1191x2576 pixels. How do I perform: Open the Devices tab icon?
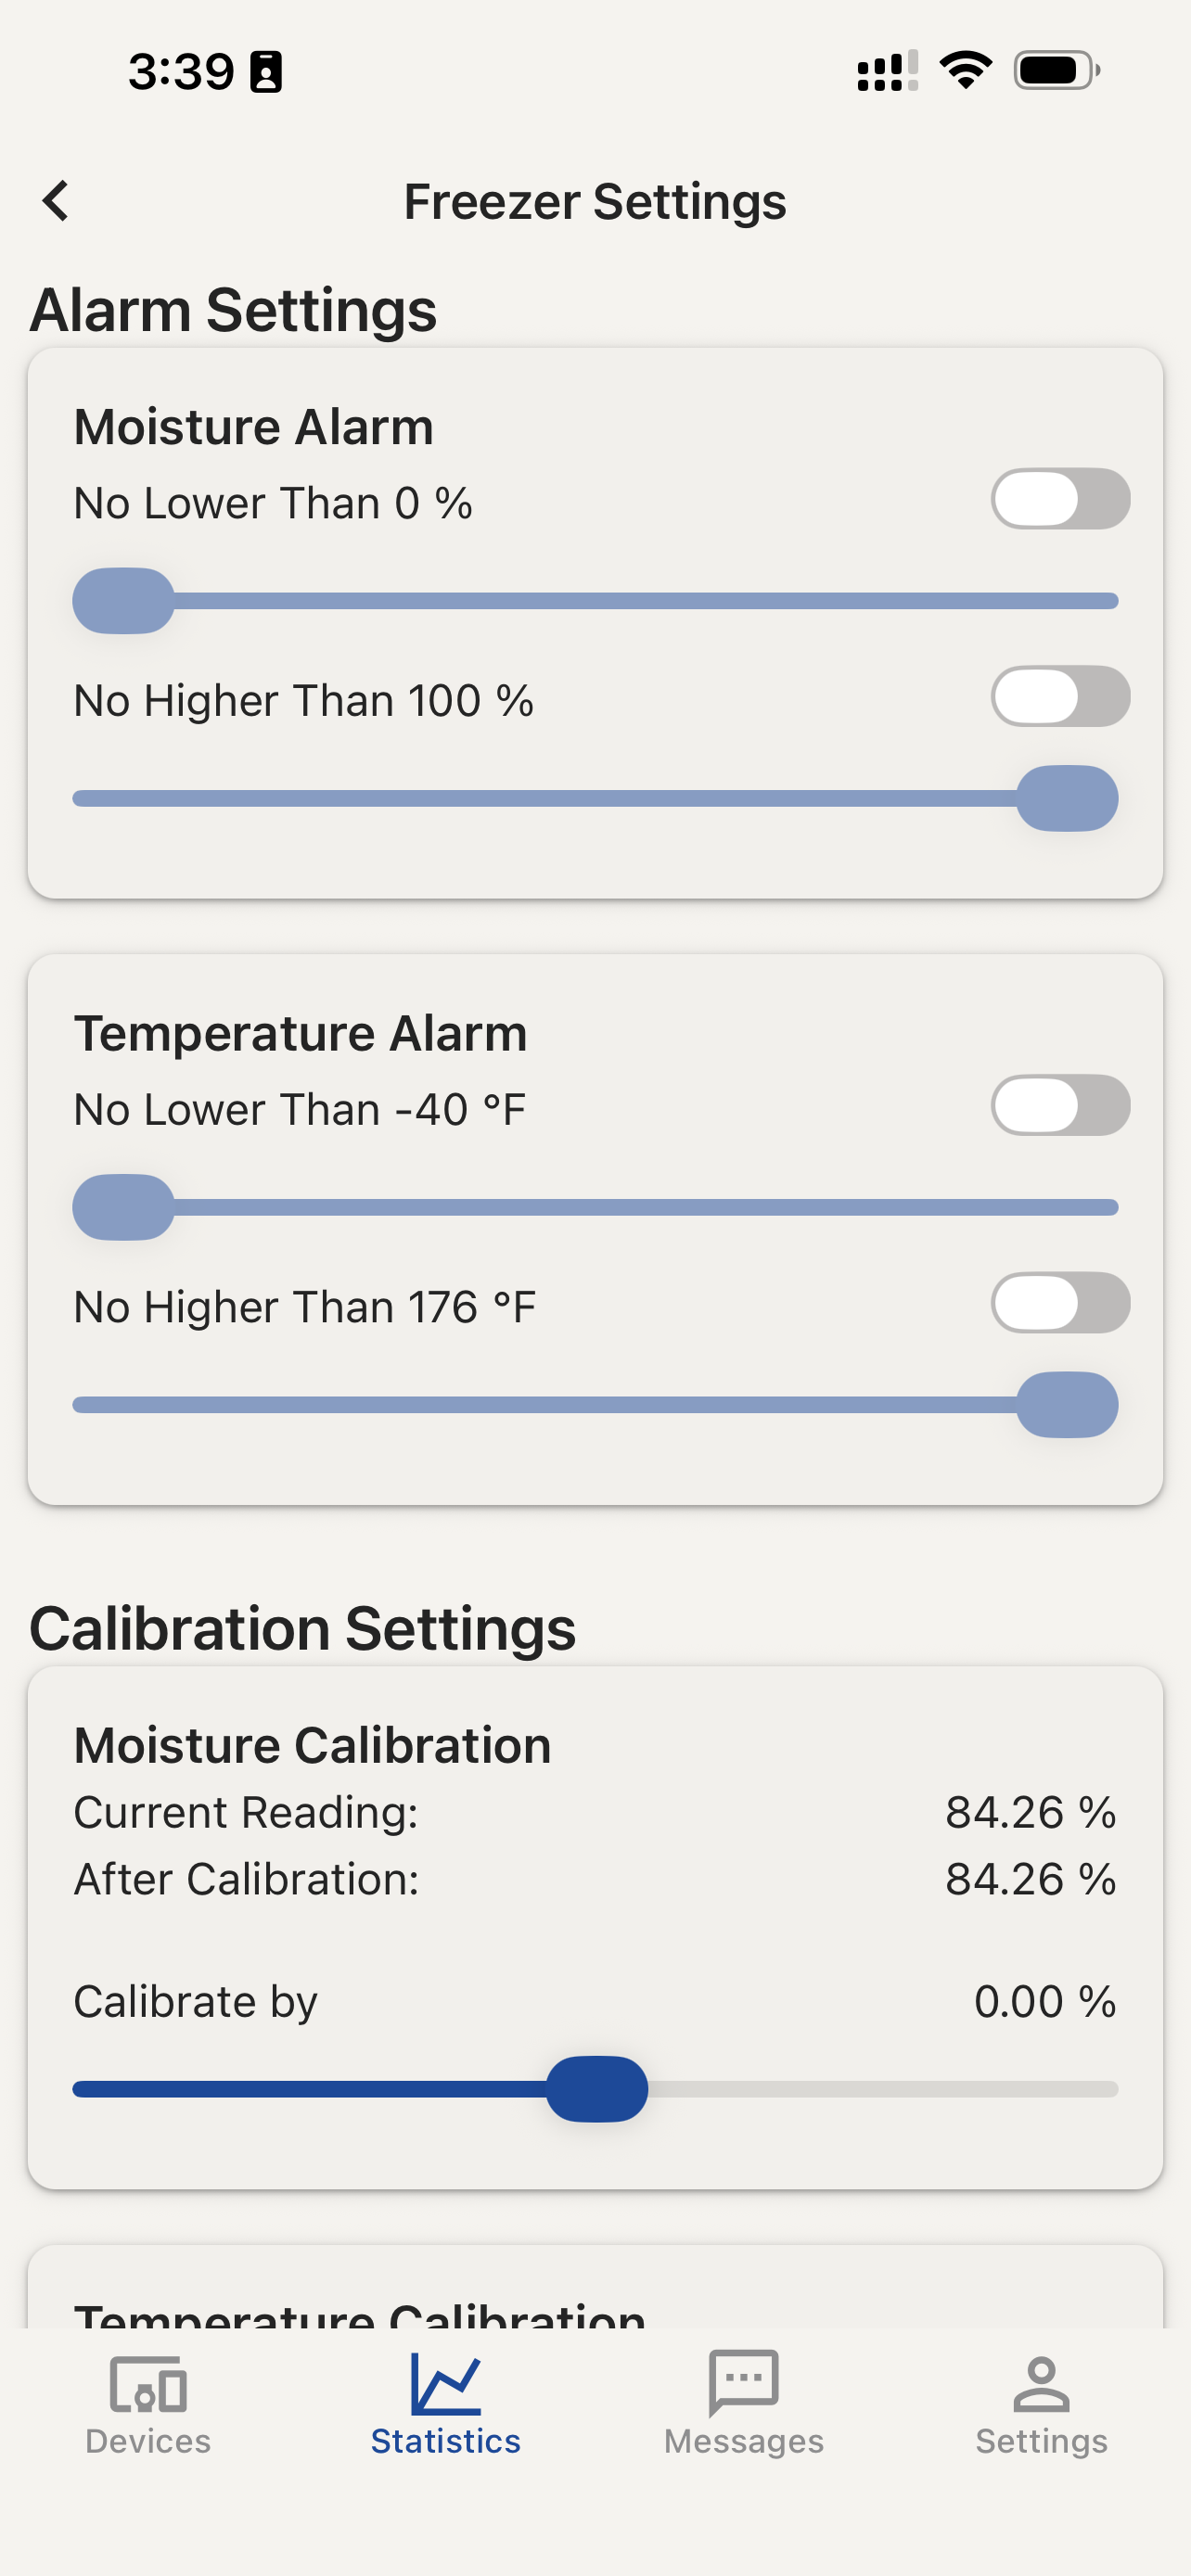coord(148,2385)
